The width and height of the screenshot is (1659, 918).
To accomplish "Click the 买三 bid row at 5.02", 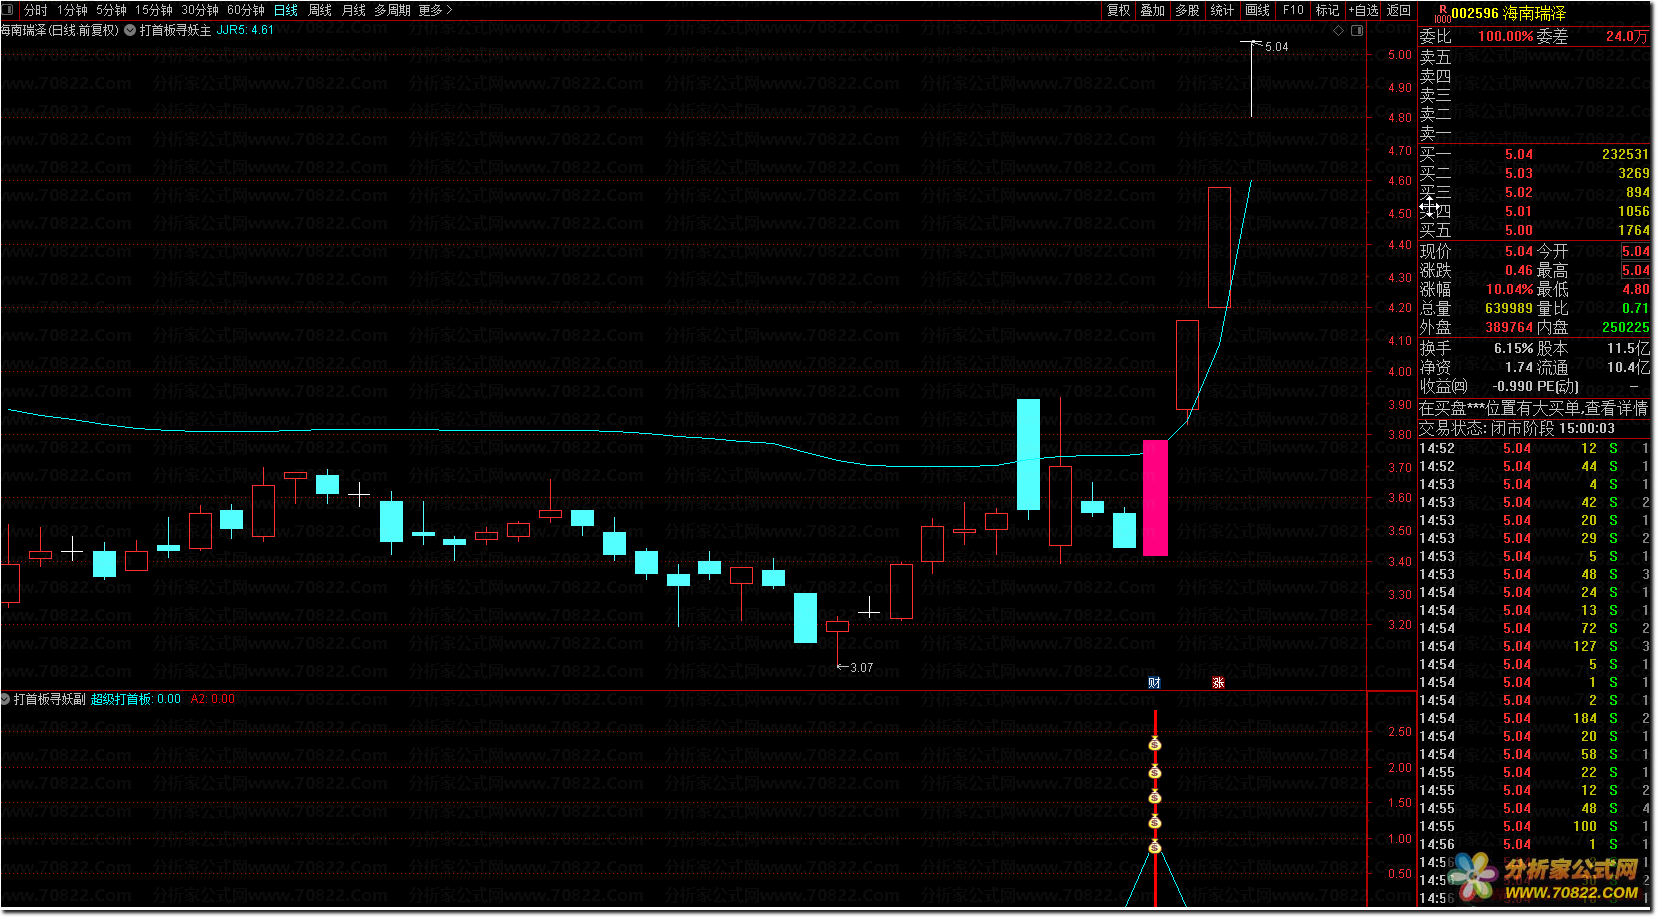I will [x=1534, y=192].
